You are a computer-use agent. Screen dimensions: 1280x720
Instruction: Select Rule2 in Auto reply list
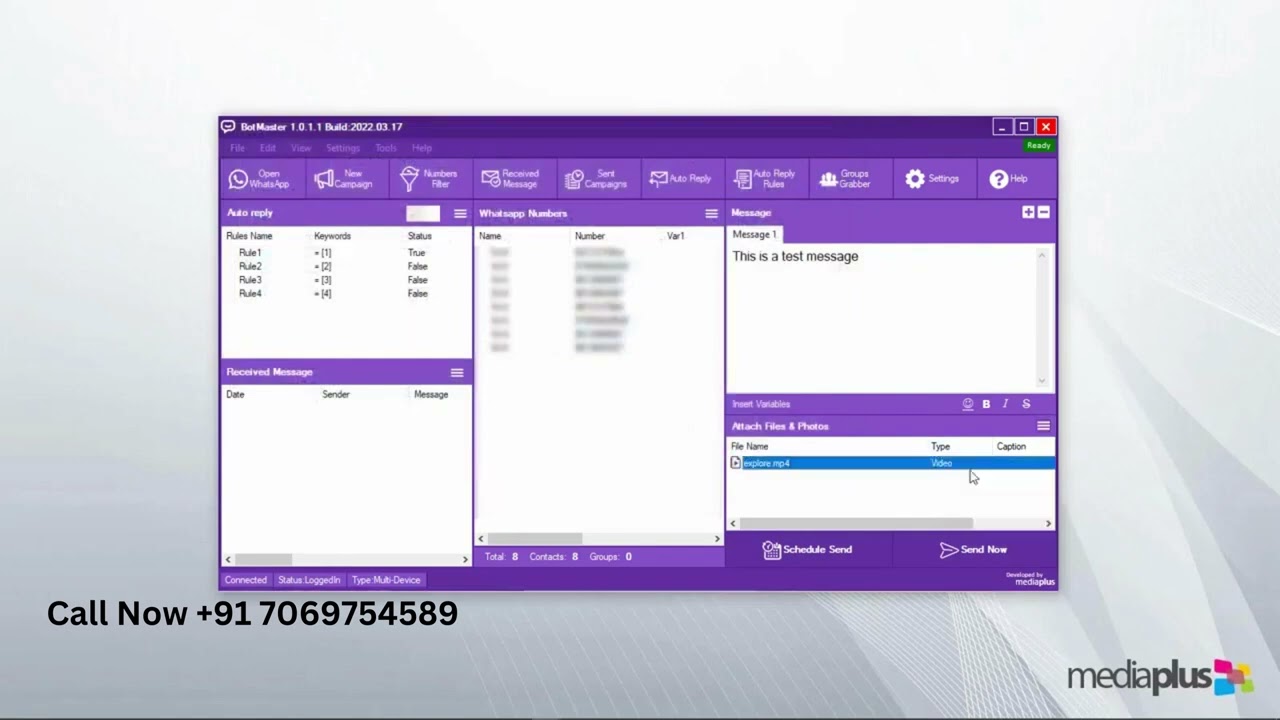[x=250, y=267]
